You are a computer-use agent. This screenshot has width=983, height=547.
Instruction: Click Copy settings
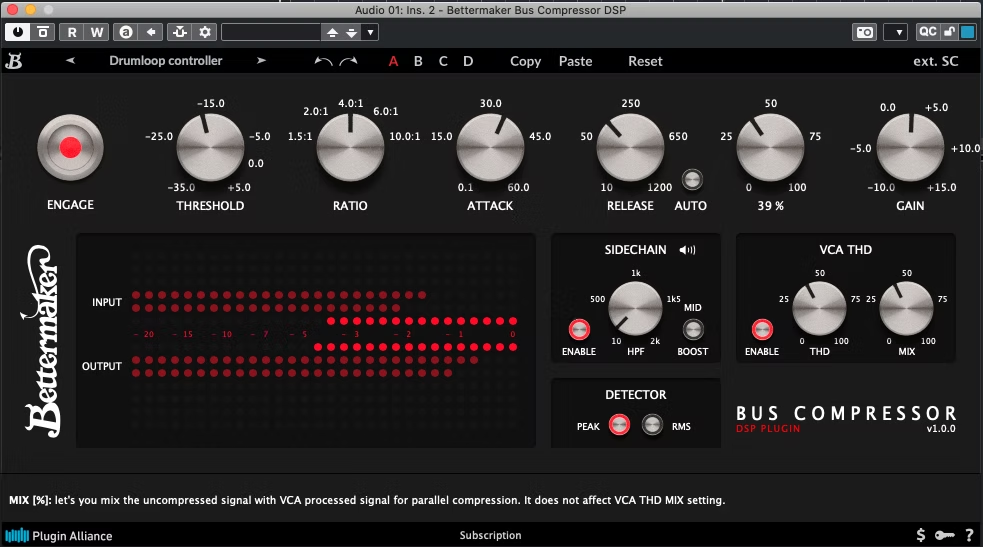click(x=525, y=61)
